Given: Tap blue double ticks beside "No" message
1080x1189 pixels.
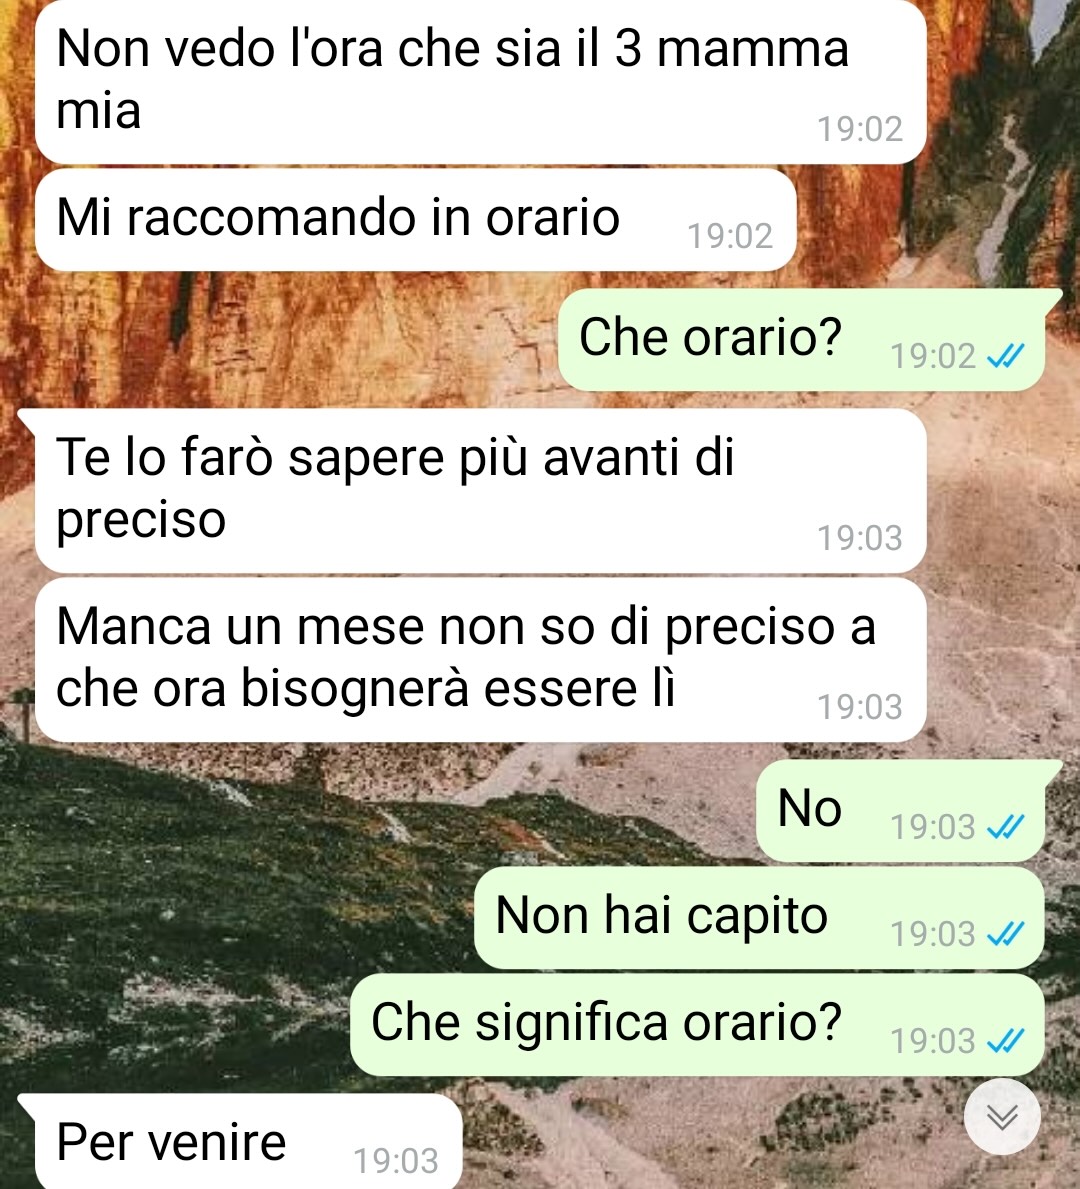Looking at the screenshot, I should [1006, 827].
